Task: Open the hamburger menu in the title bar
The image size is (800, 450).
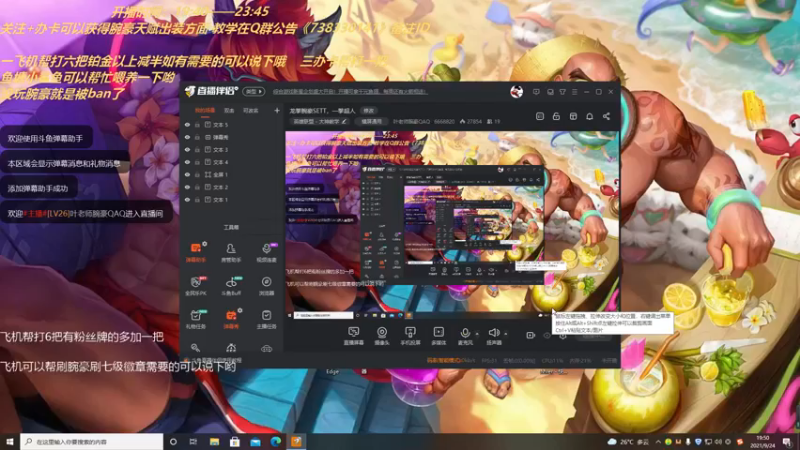Action: pyautogui.click(x=574, y=92)
